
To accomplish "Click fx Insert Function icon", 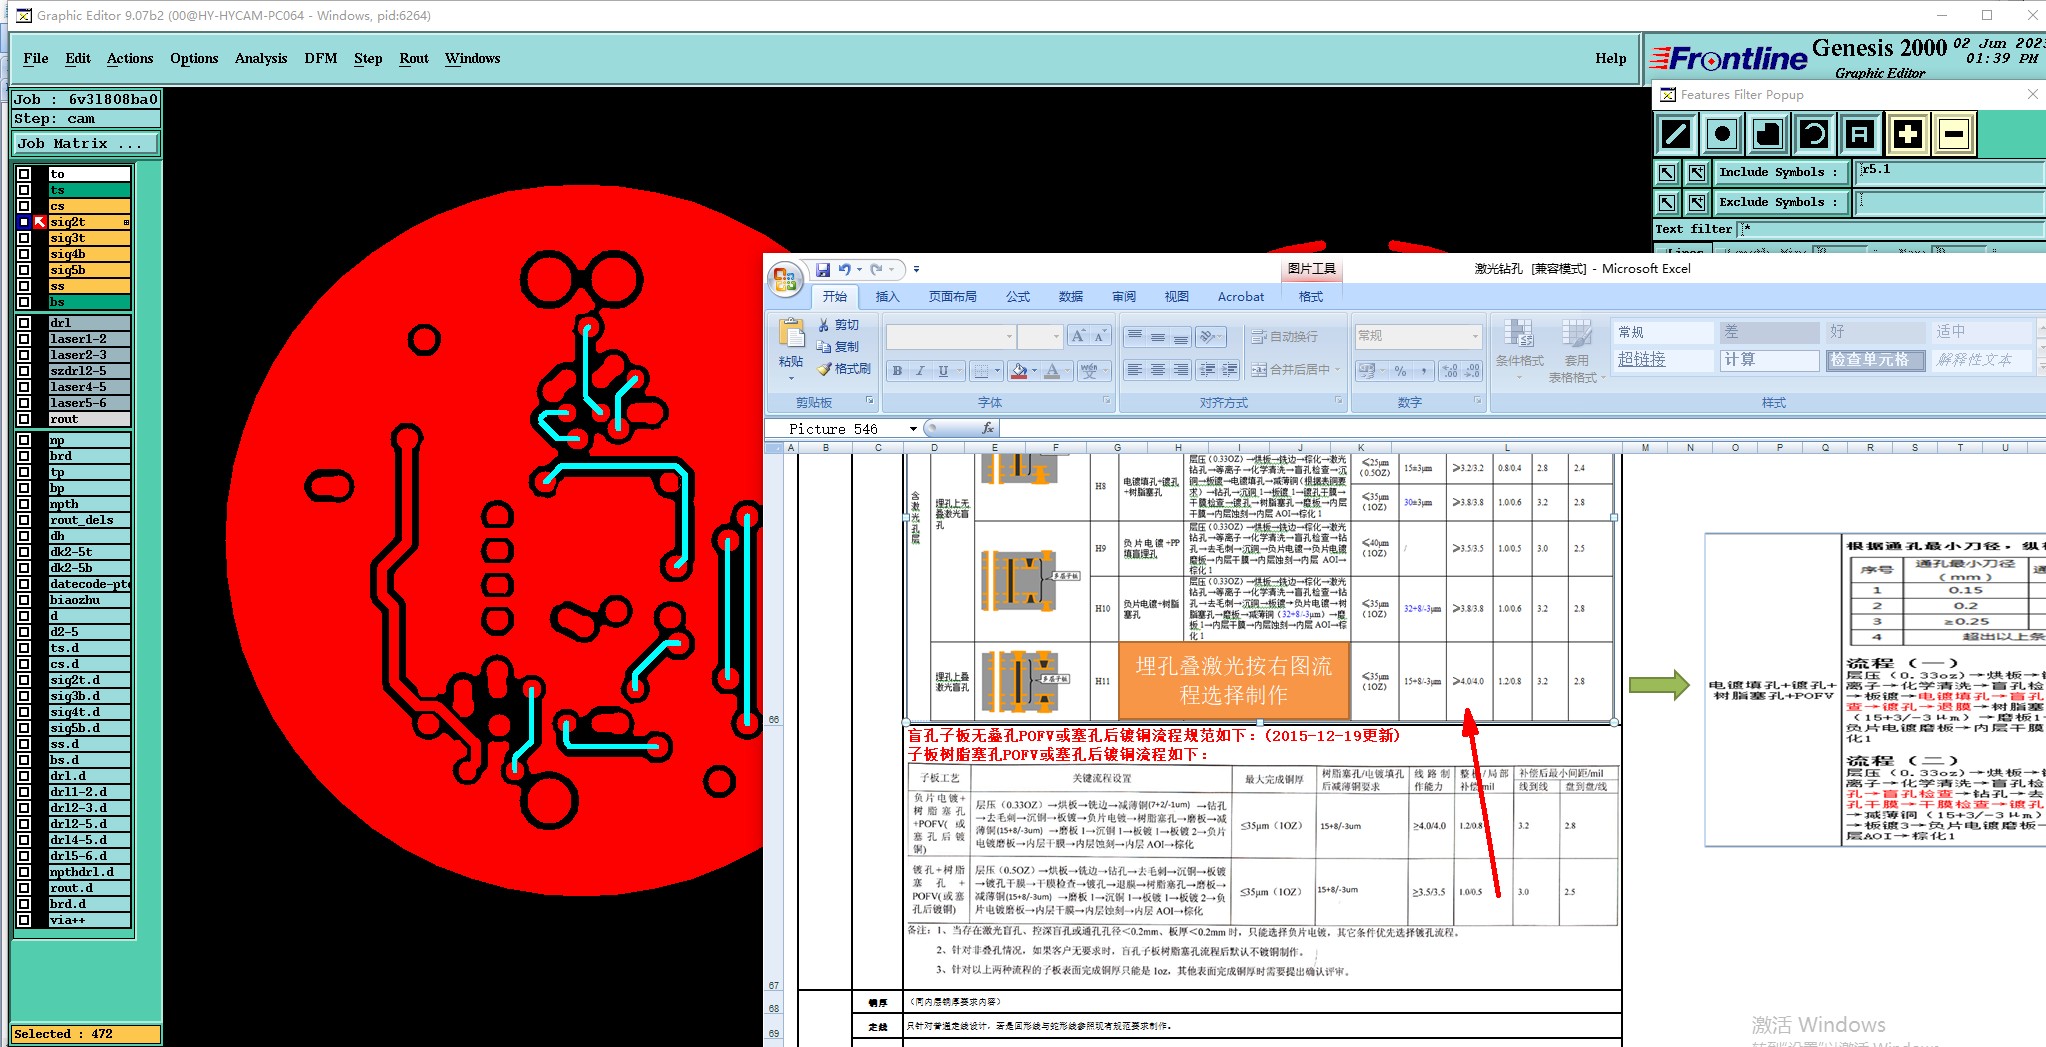I will 987,428.
